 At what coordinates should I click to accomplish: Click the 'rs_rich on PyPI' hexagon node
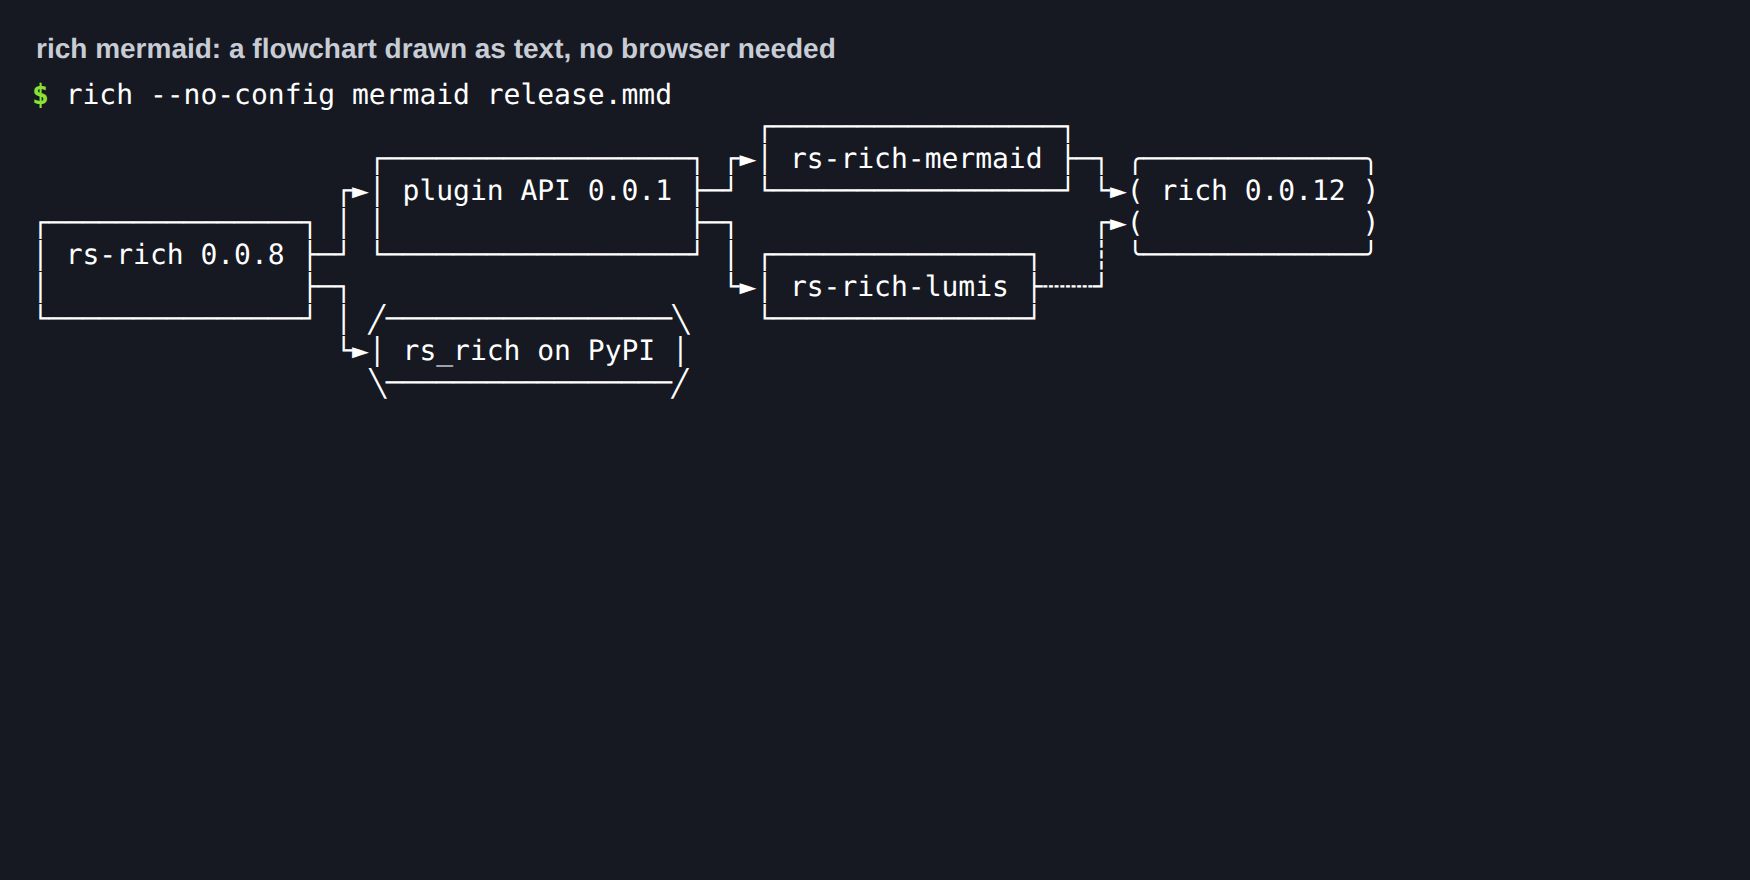tap(529, 351)
